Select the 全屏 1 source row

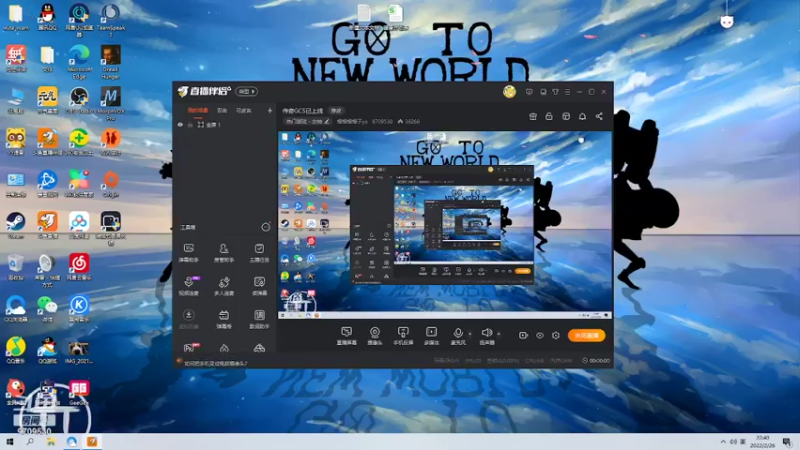(224, 124)
